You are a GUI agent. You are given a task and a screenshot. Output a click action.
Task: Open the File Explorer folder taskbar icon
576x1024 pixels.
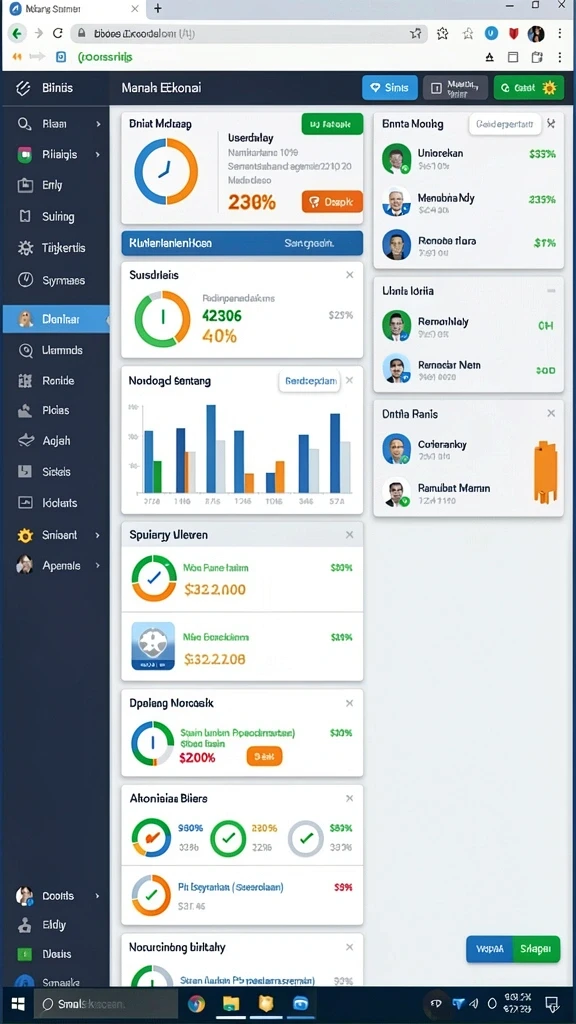pyautogui.click(x=231, y=1004)
